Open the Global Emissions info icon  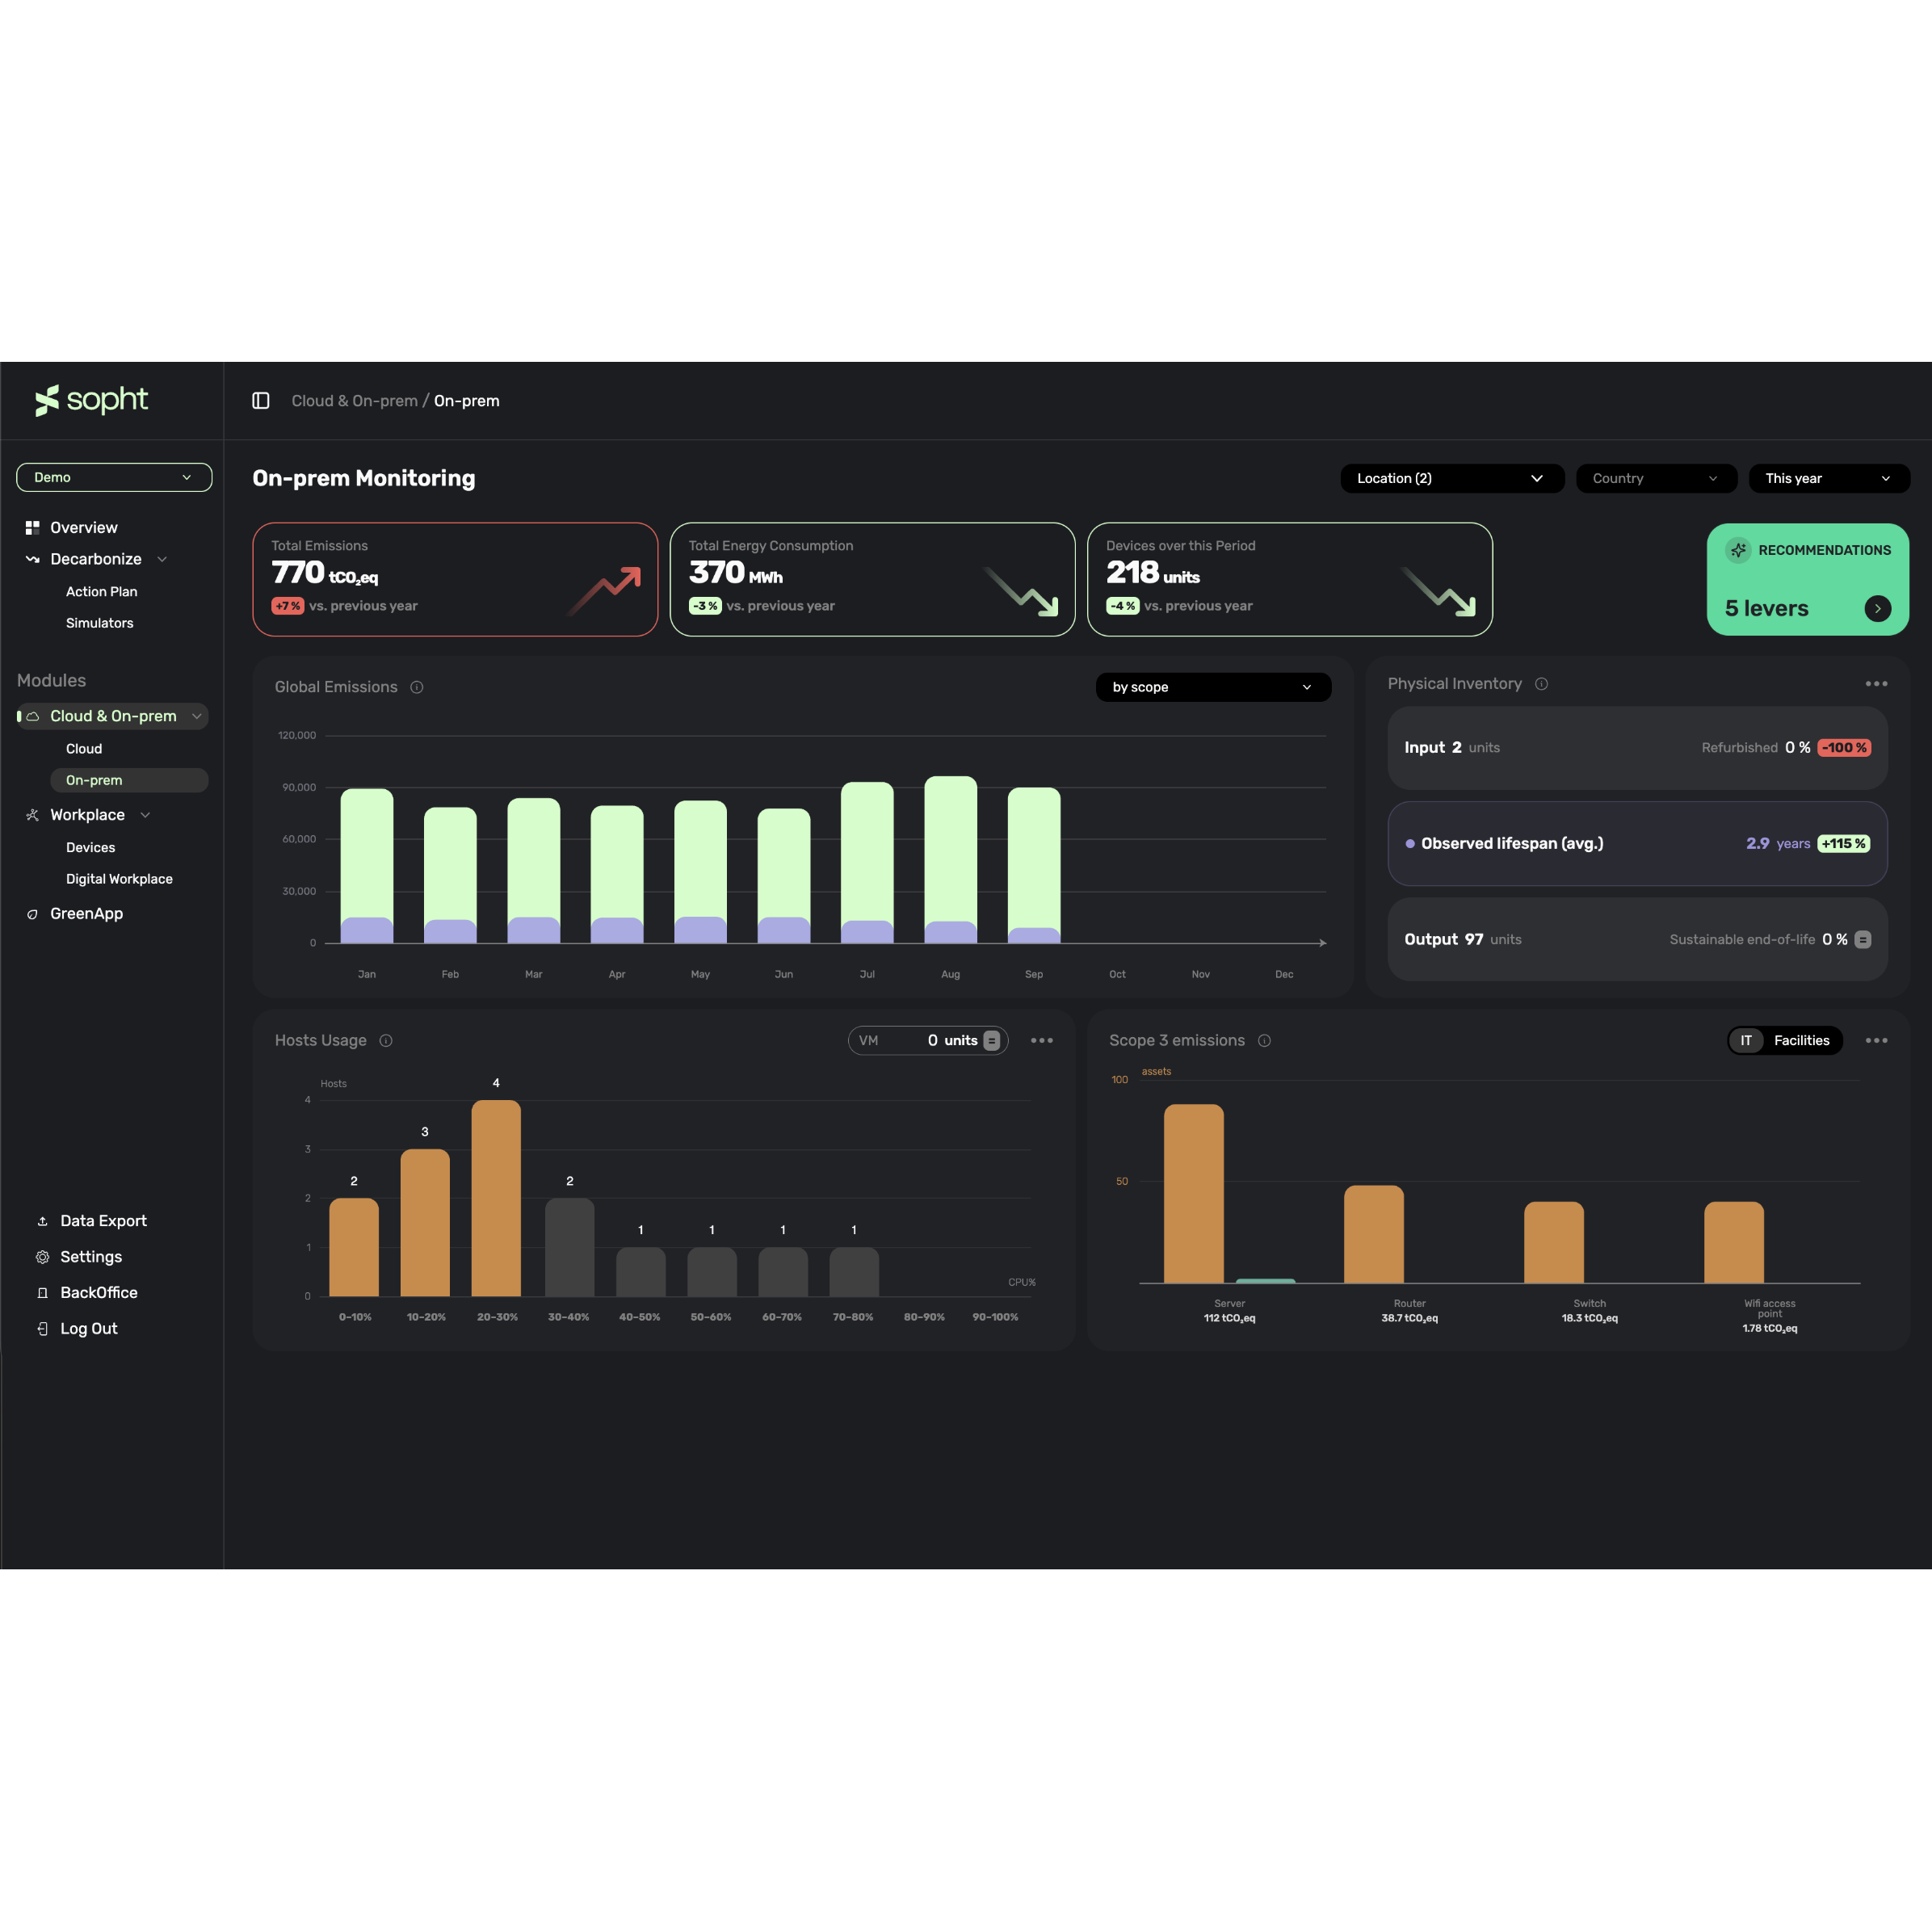417,687
